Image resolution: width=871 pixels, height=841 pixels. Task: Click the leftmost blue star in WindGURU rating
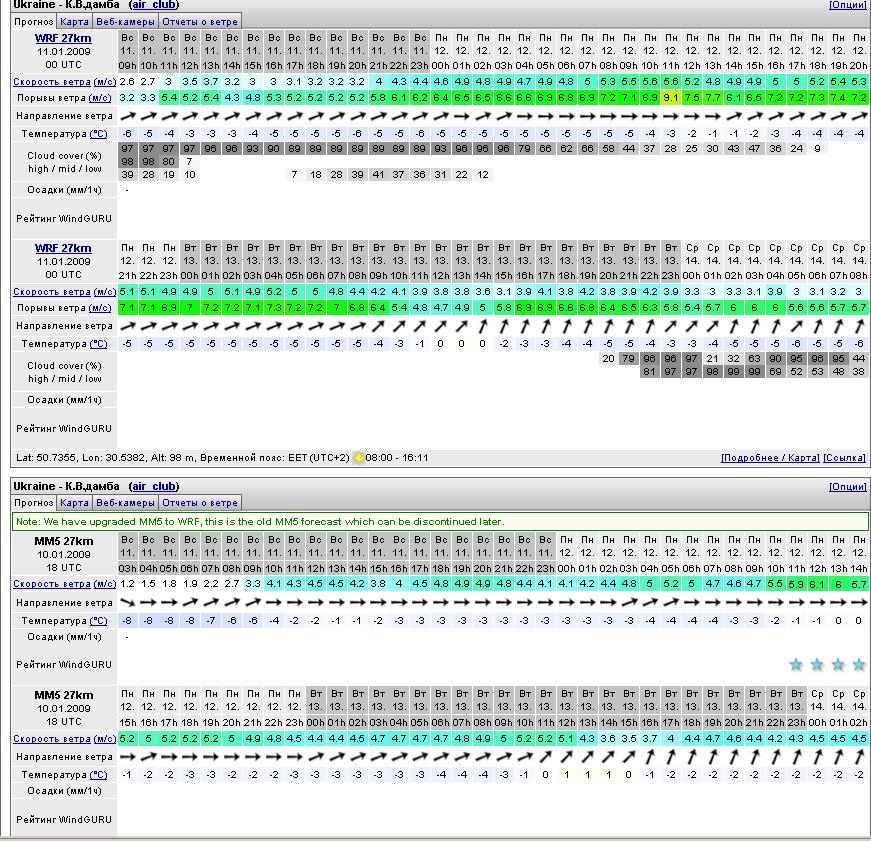(x=796, y=665)
